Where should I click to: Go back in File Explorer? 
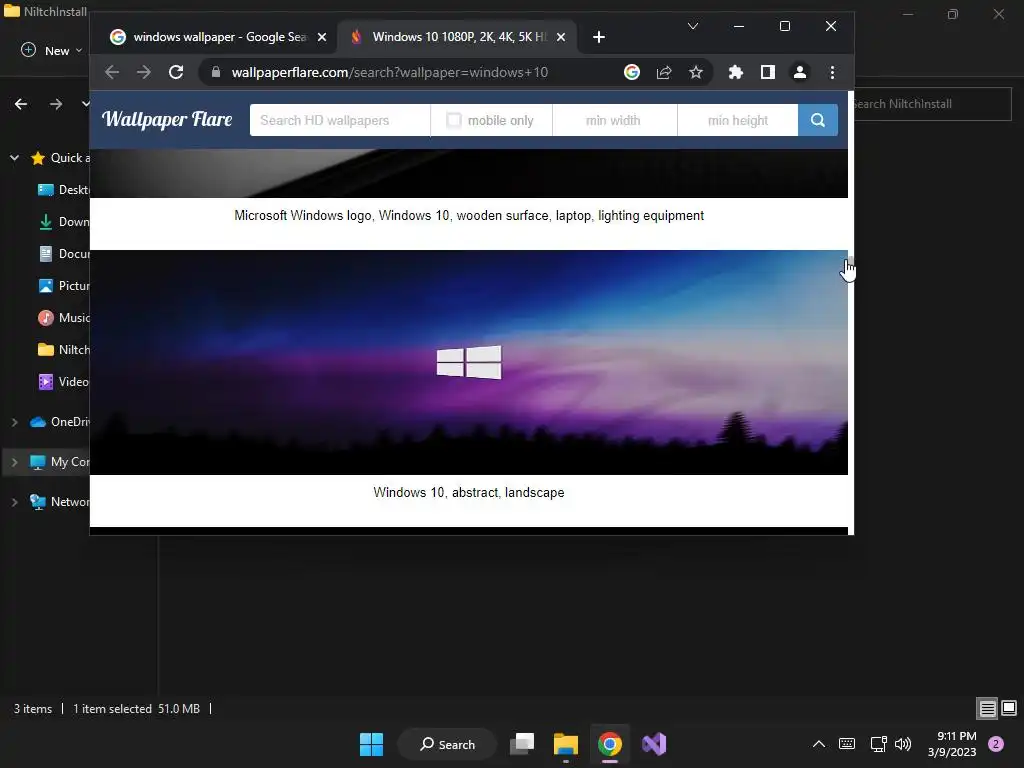pyautogui.click(x=21, y=104)
